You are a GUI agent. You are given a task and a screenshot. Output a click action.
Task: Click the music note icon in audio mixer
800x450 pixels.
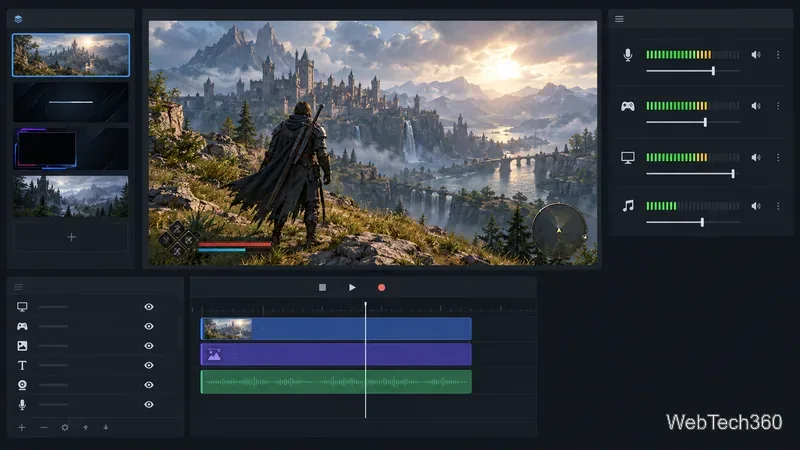pos(628,206)
